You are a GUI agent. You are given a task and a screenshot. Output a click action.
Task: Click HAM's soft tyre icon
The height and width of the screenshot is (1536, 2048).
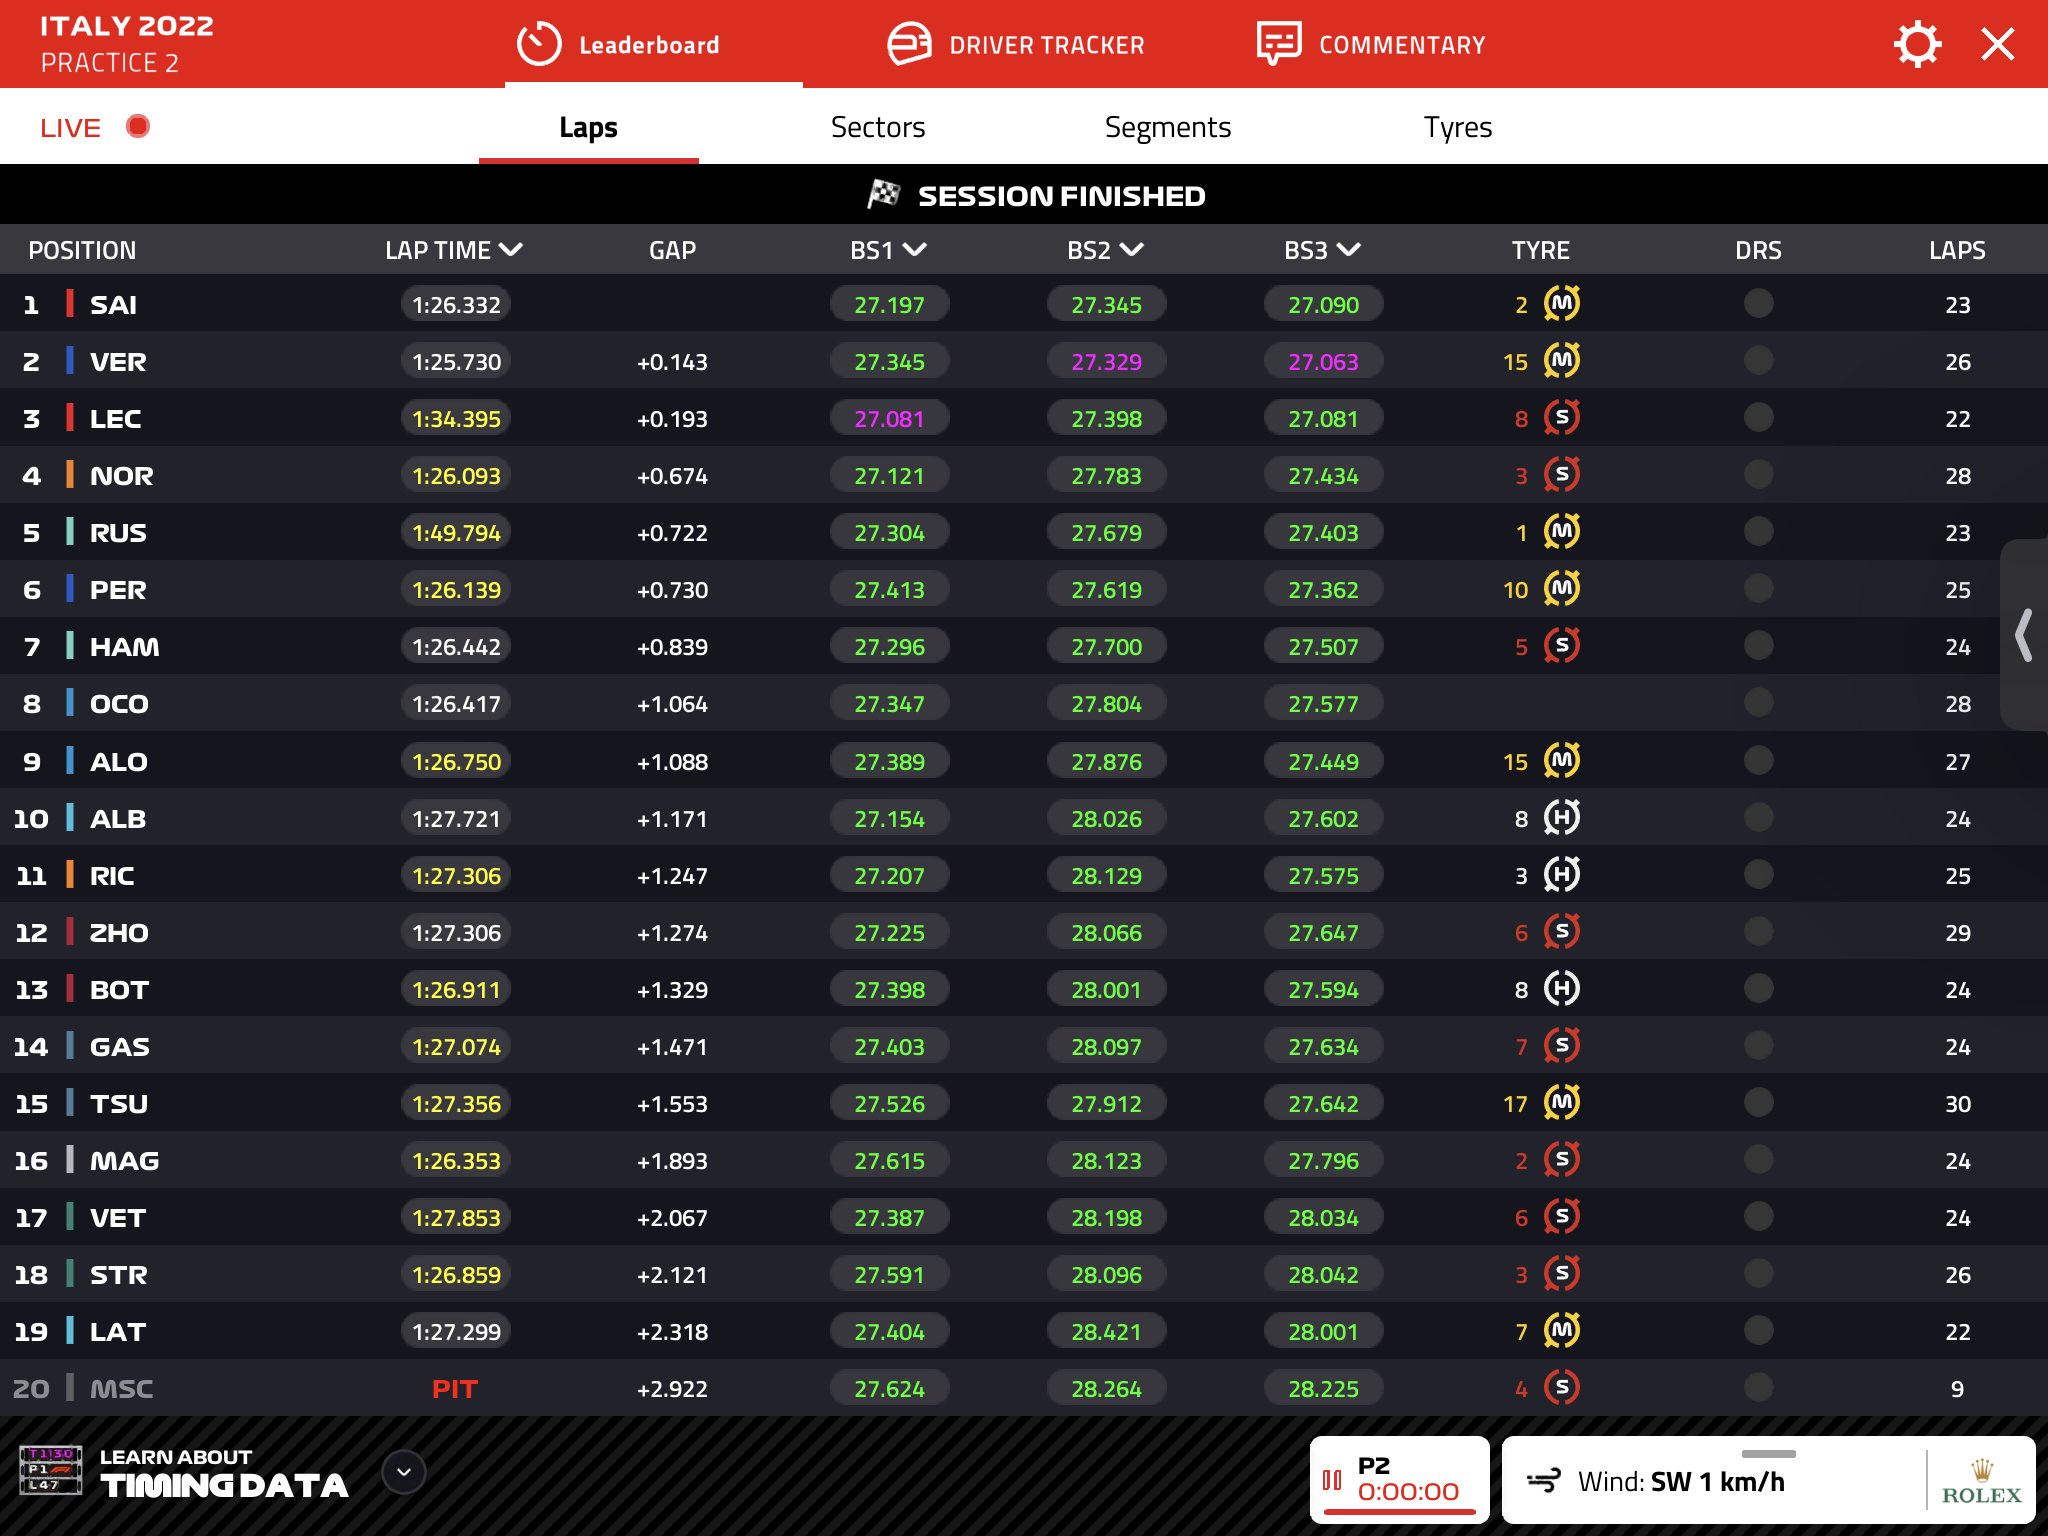tap(1562, 645)
